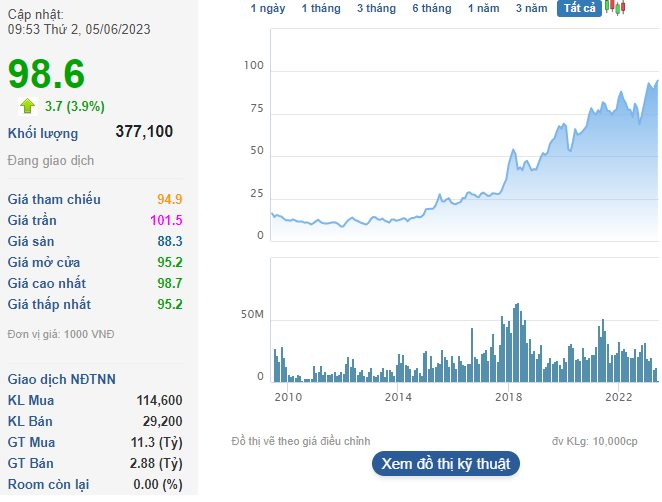662x502 pixels.
Task: Click the "GT Bán" label
Action: [30, 464]
